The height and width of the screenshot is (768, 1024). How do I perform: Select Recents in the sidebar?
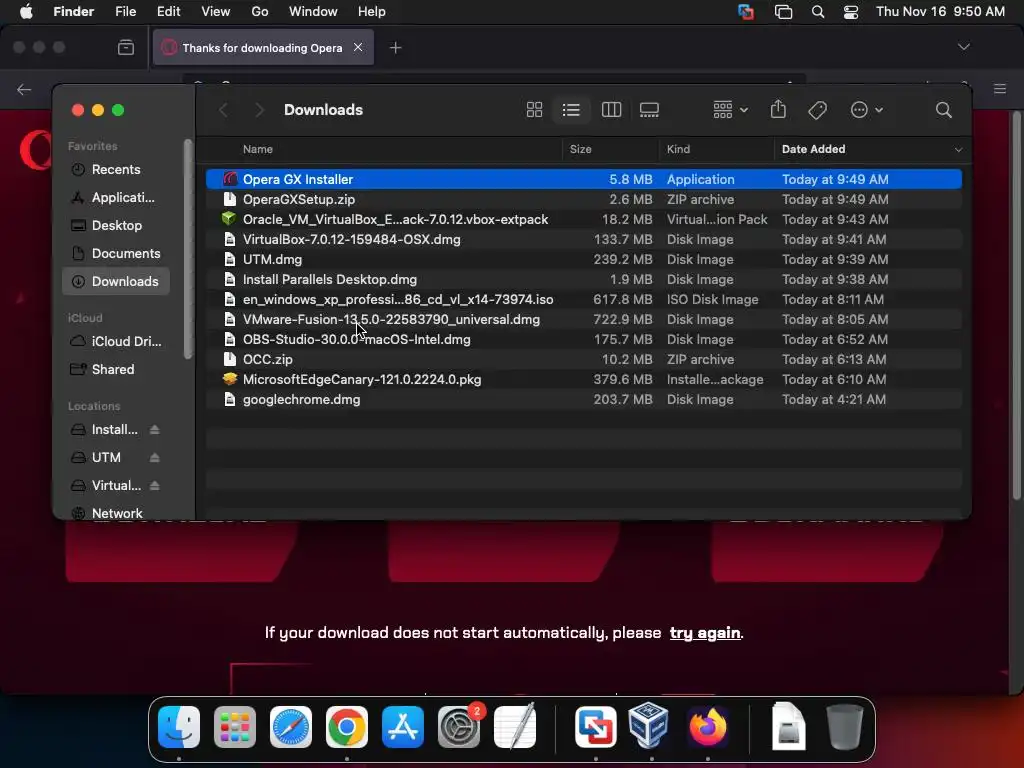point(116,169)
